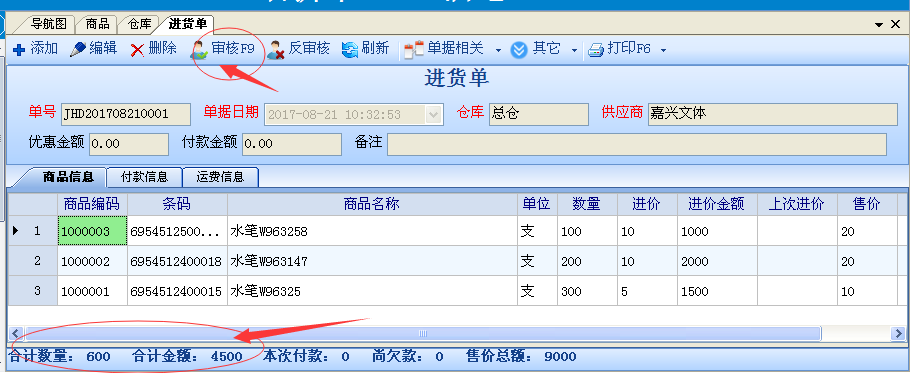
Task: Switch to the 导航图 tab
Action: (48, 24)
